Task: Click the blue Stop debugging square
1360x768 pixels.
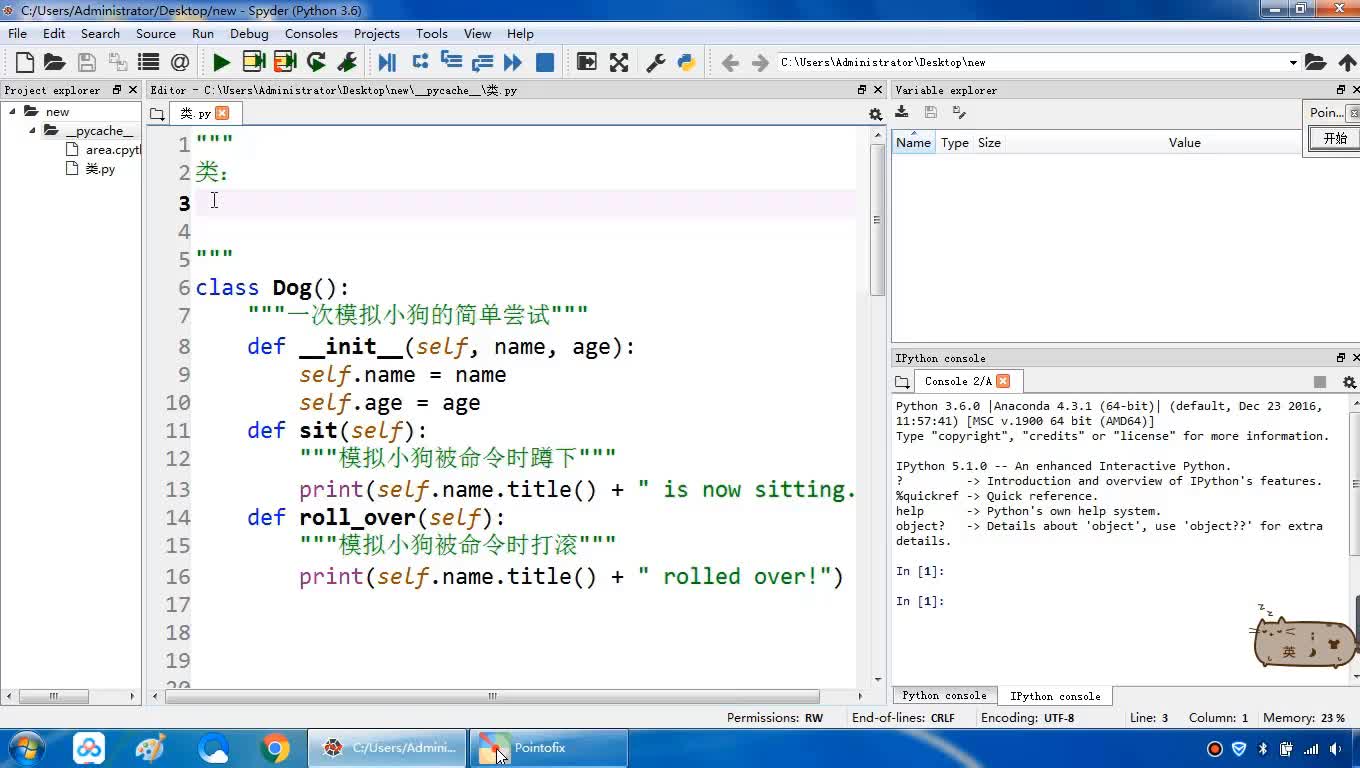Action: pos(545,63)
